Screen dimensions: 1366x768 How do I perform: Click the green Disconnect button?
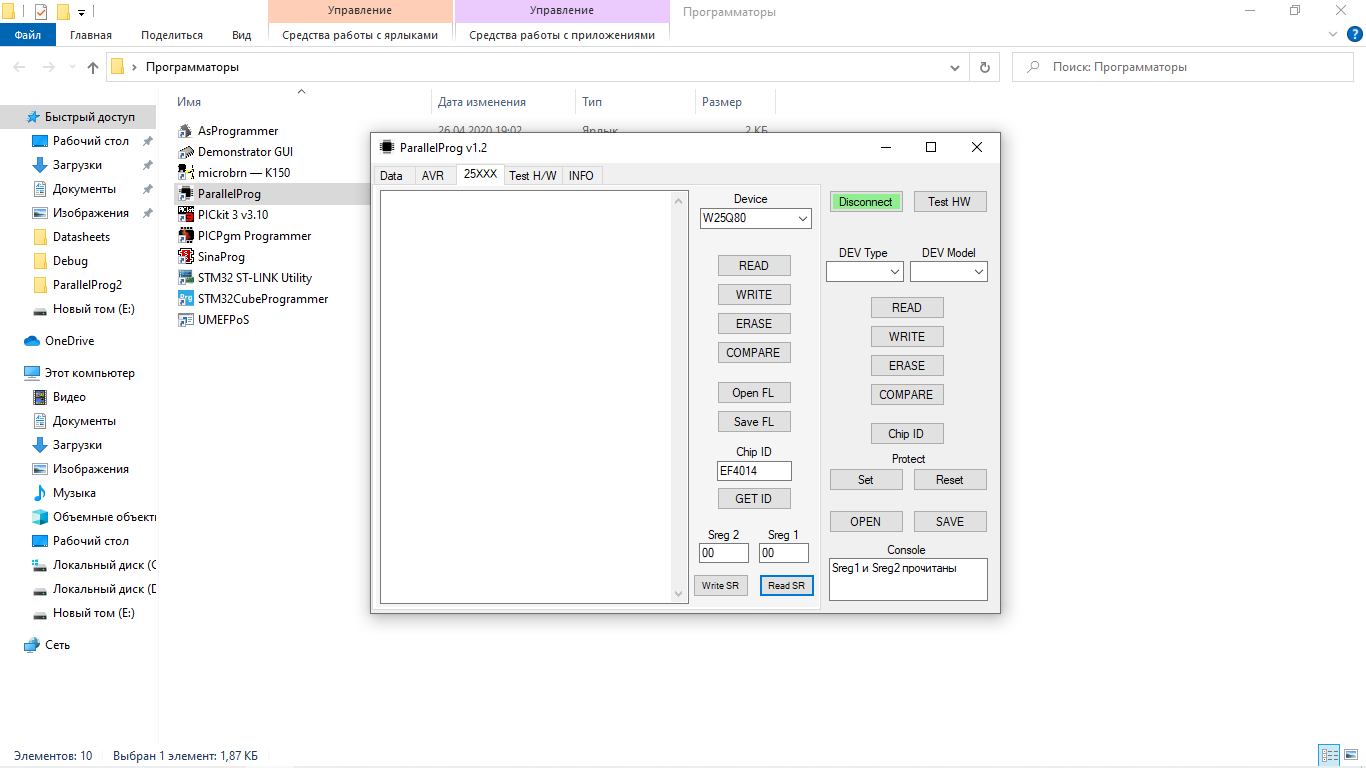(866, 202)
